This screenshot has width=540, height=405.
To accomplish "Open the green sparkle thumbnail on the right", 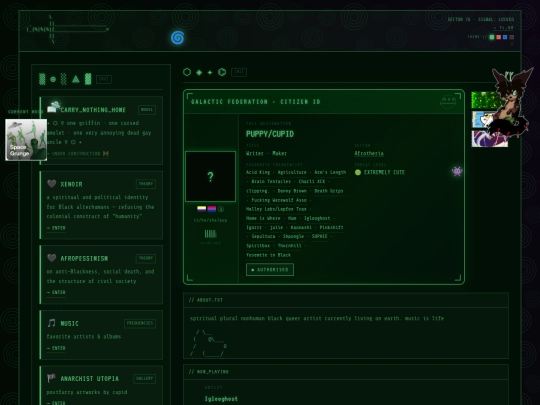I will [x=482, y=100].
